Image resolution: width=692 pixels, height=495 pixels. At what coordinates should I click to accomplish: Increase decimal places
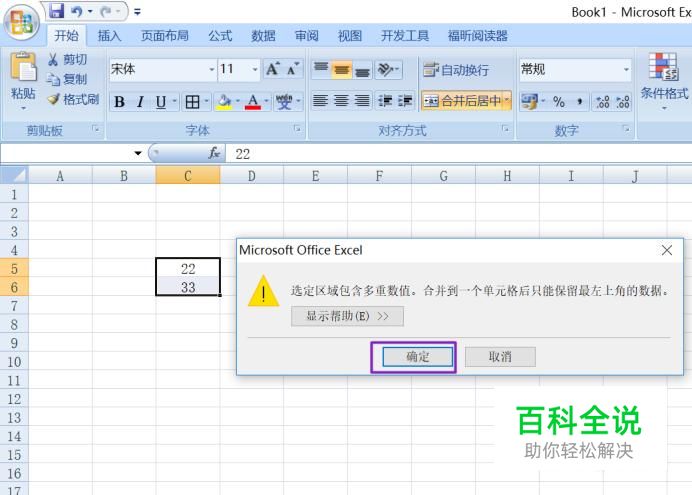click(x=602, y=102)
